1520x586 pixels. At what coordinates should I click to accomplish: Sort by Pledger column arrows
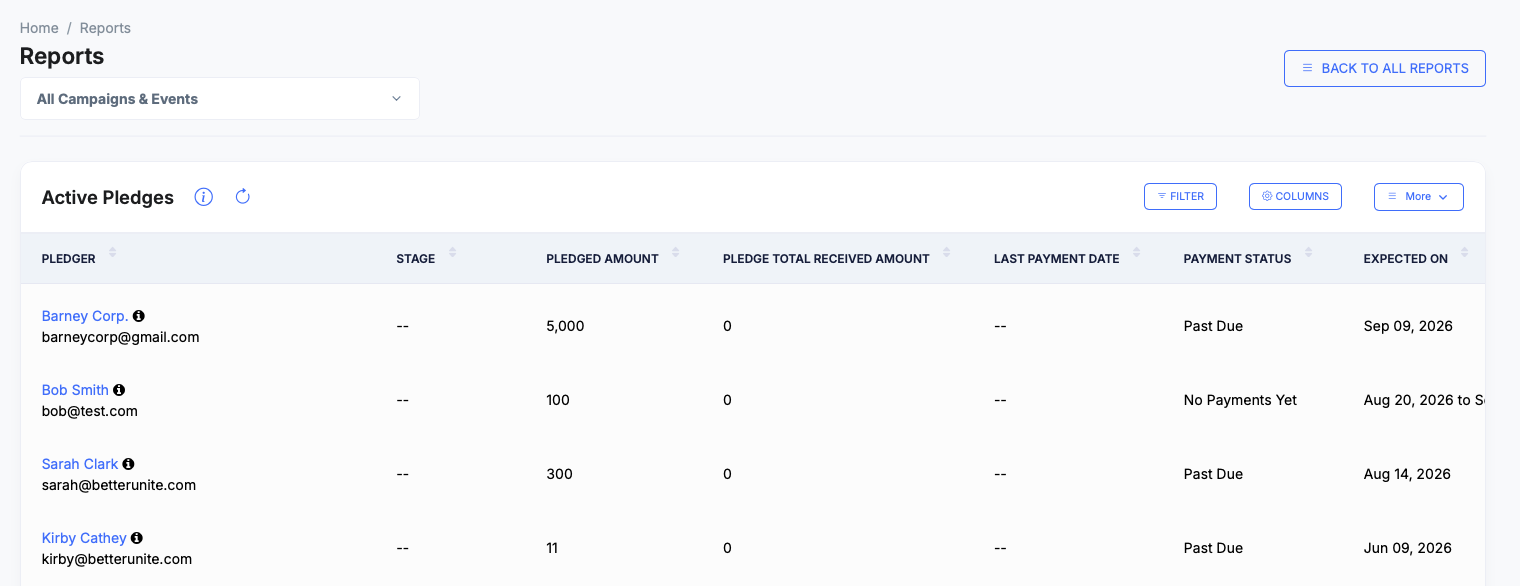(112, 253)
